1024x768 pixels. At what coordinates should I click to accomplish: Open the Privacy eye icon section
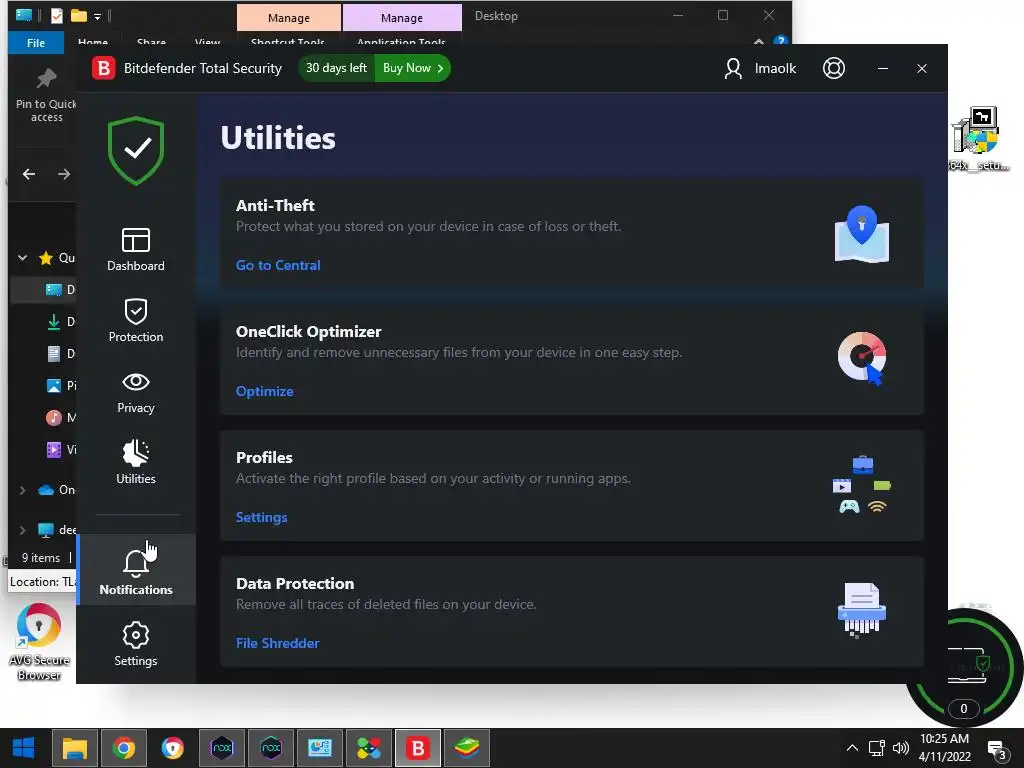click(x=136, y=392)
